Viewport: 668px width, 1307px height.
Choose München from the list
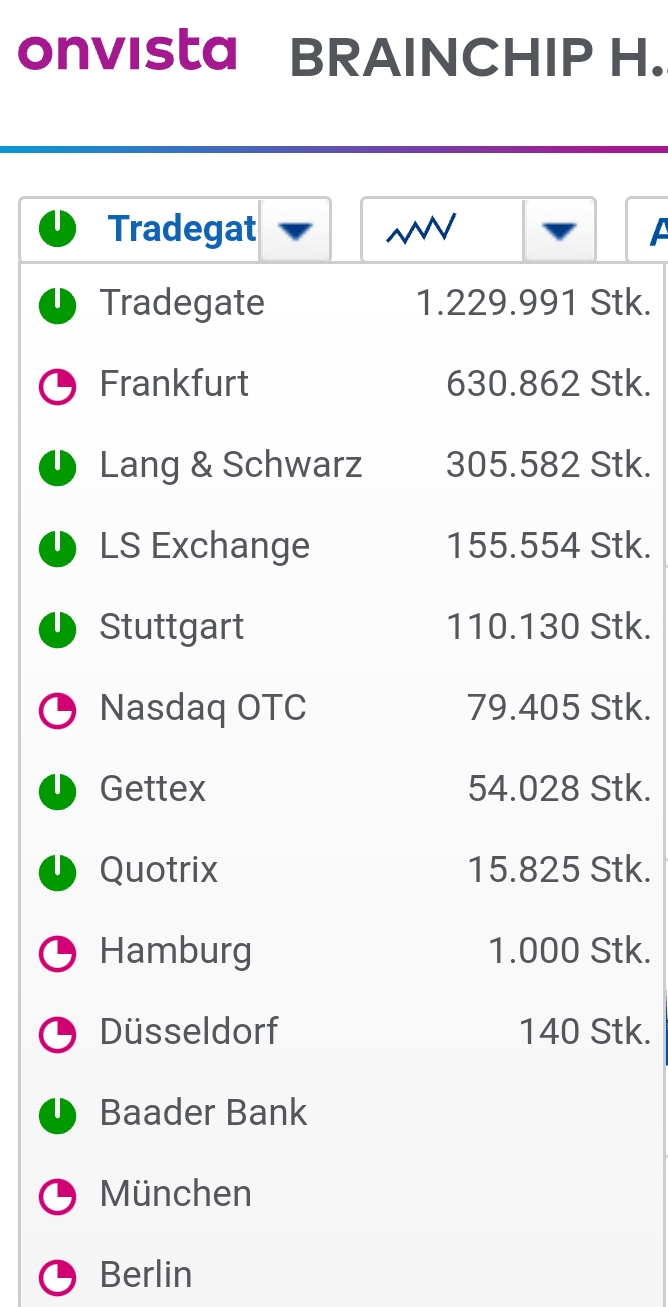175,1194
